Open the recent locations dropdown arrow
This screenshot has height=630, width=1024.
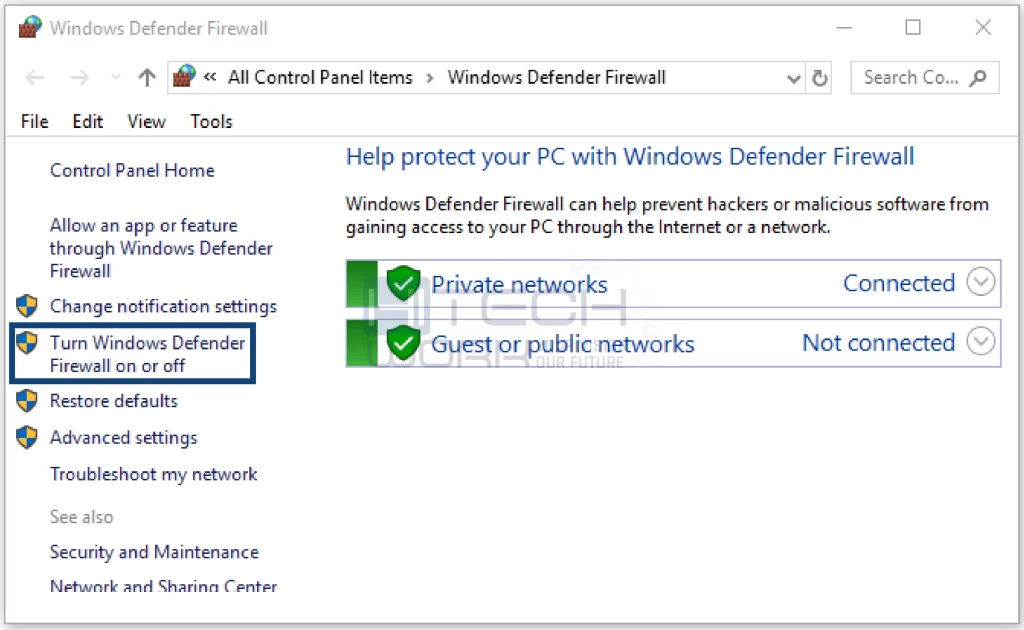click(116, 78)
